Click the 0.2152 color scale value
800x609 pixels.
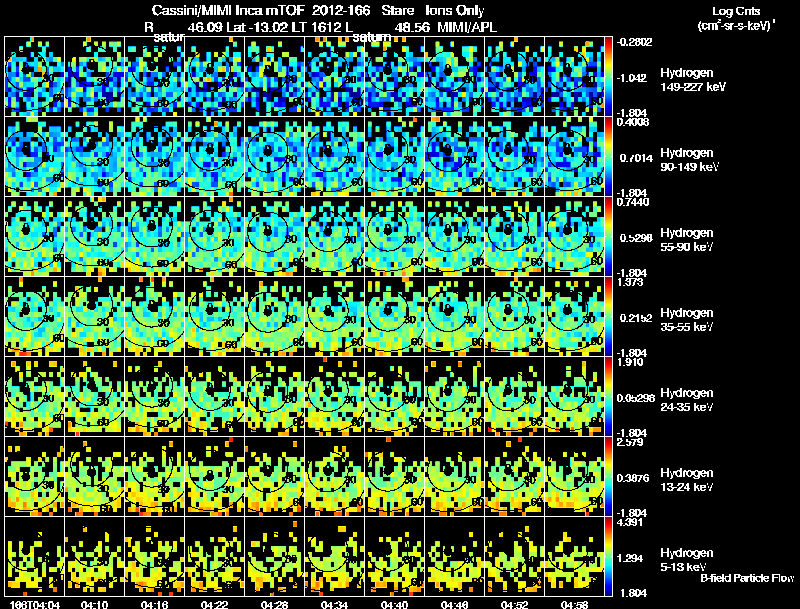[636, 318]
